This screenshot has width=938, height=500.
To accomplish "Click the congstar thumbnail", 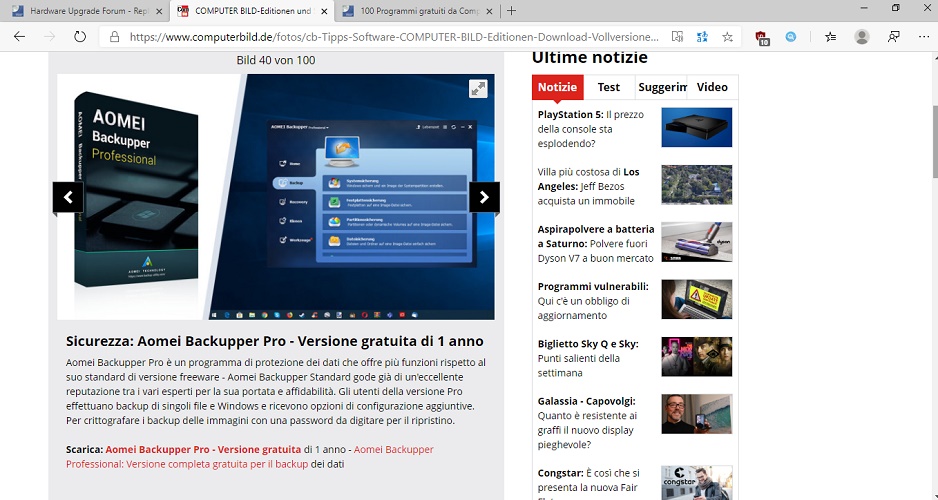I will pos(696,483).
